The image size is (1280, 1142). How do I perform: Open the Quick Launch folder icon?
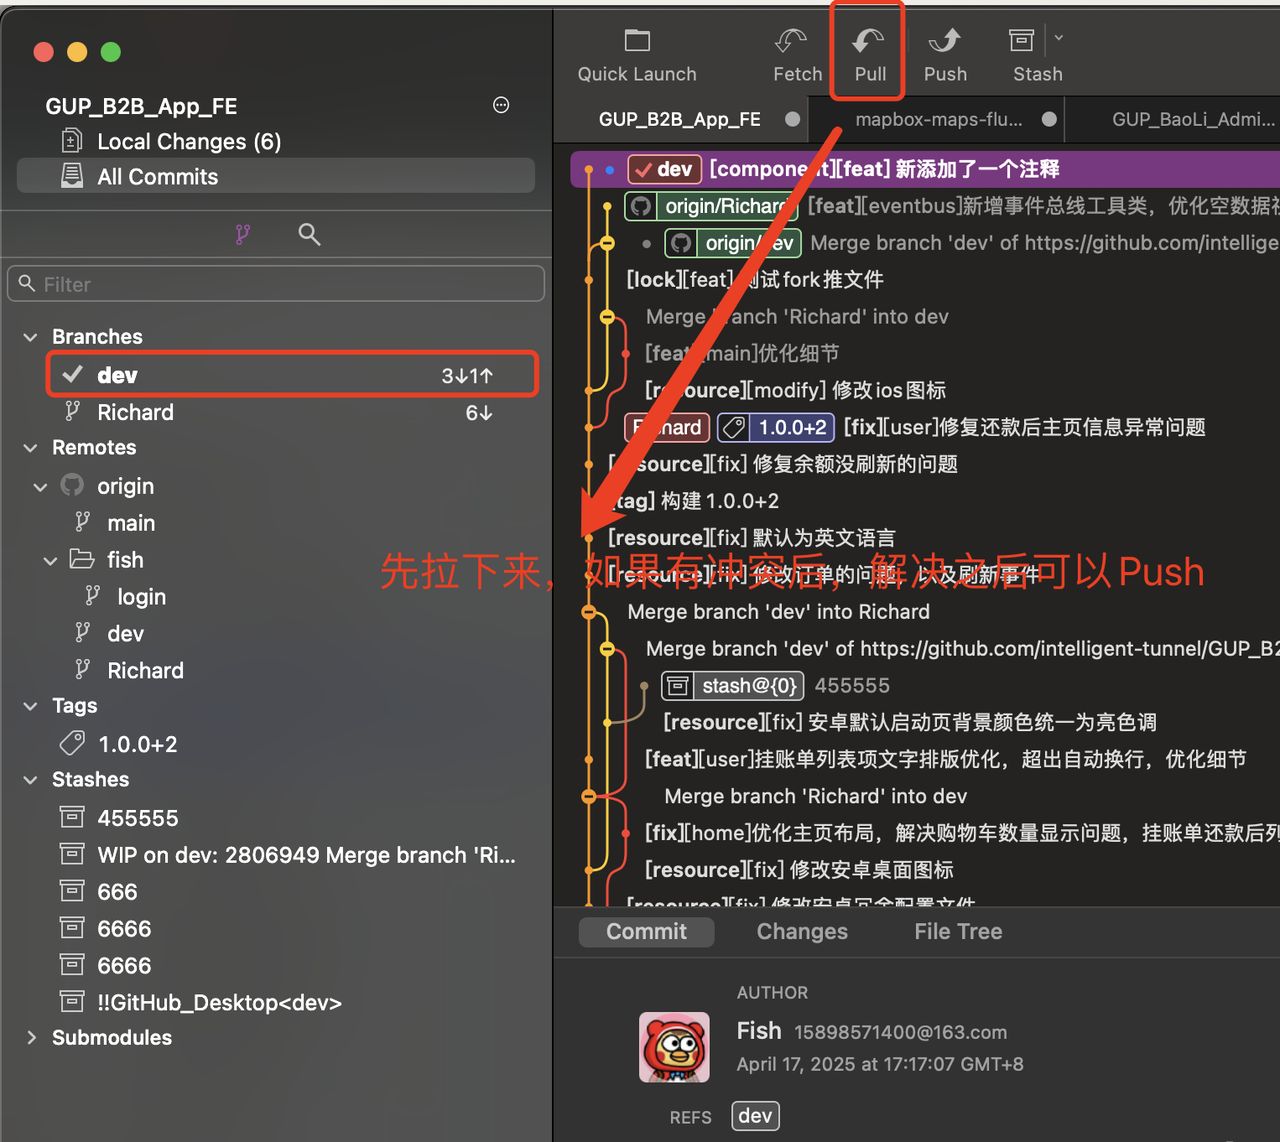[637, 40]
